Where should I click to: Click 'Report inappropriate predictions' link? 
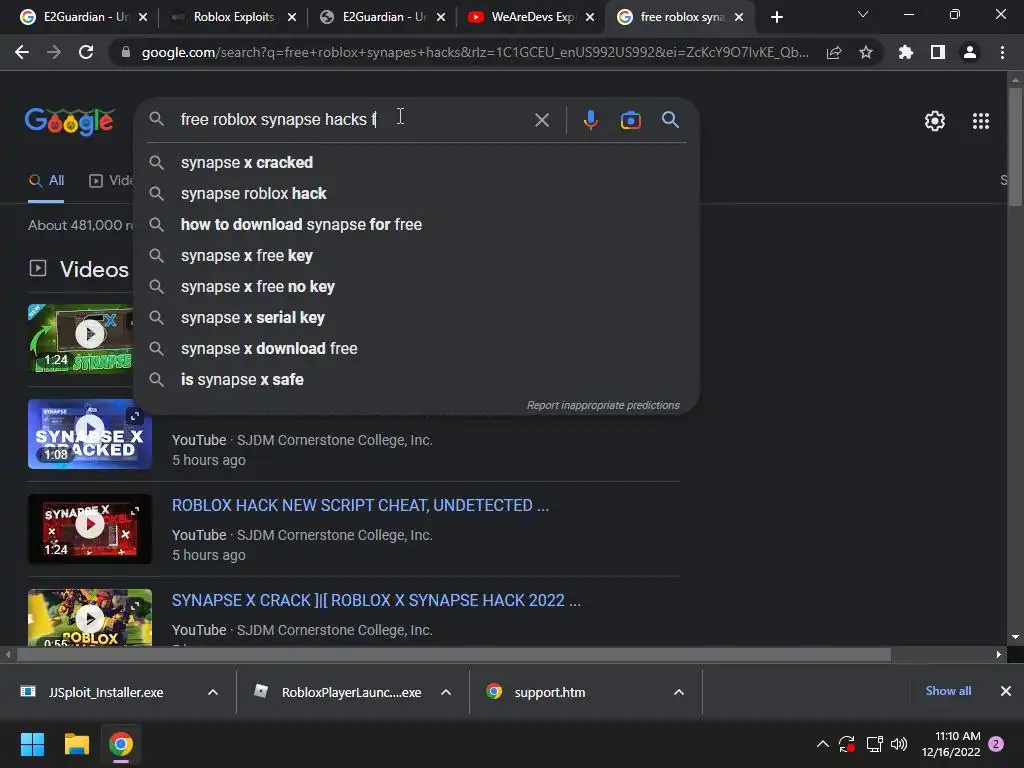603,406
